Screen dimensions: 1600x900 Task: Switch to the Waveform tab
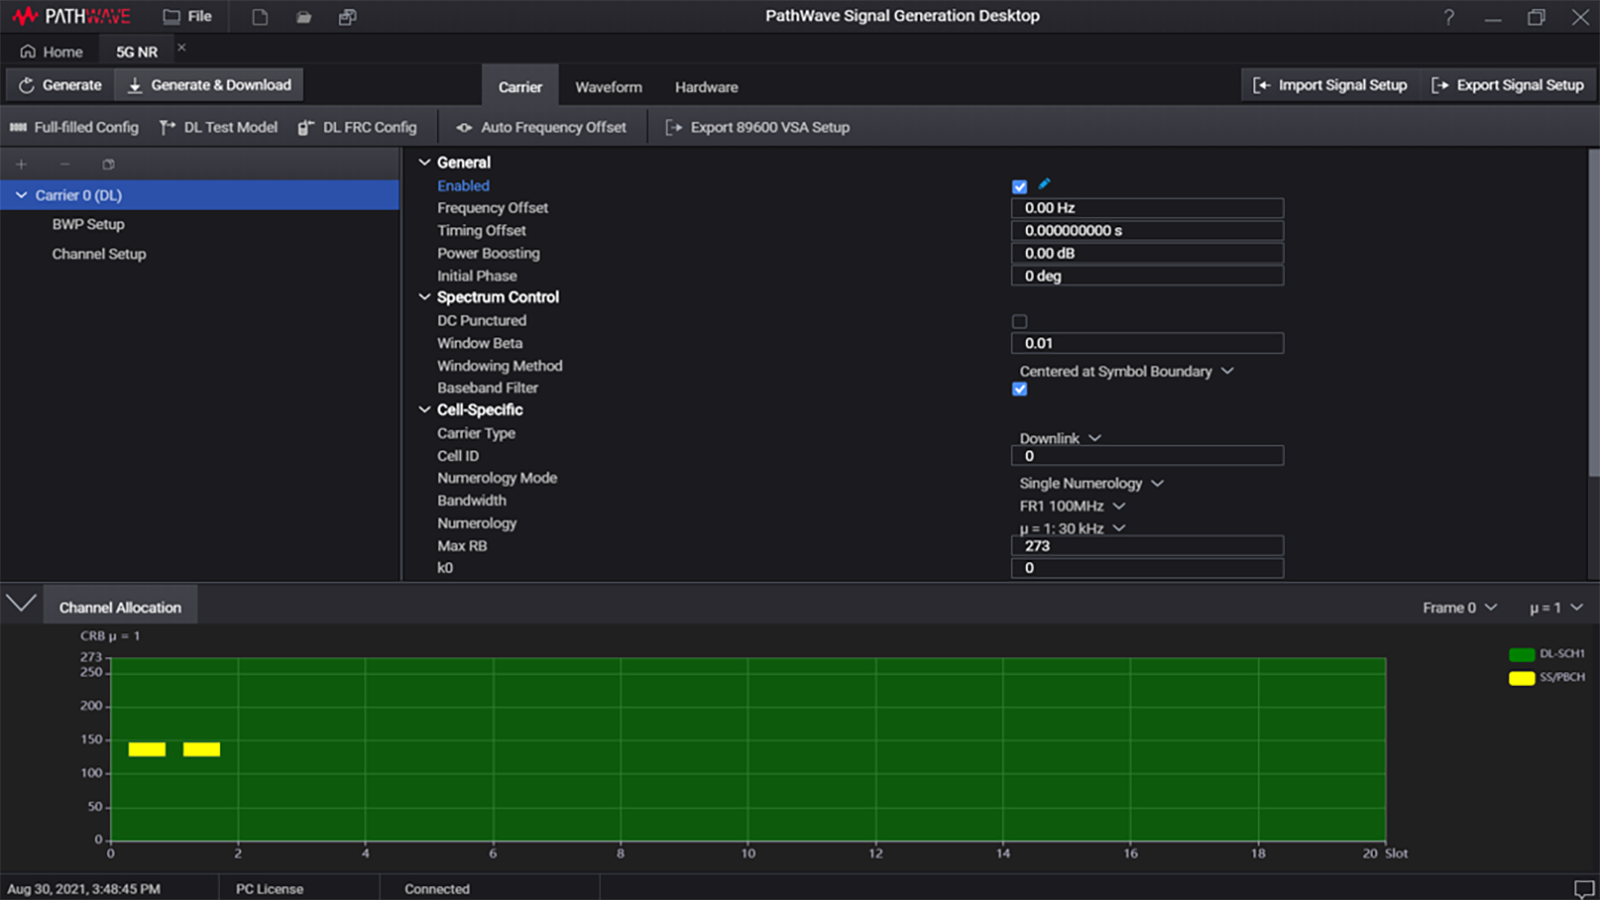tap(608, 87)
